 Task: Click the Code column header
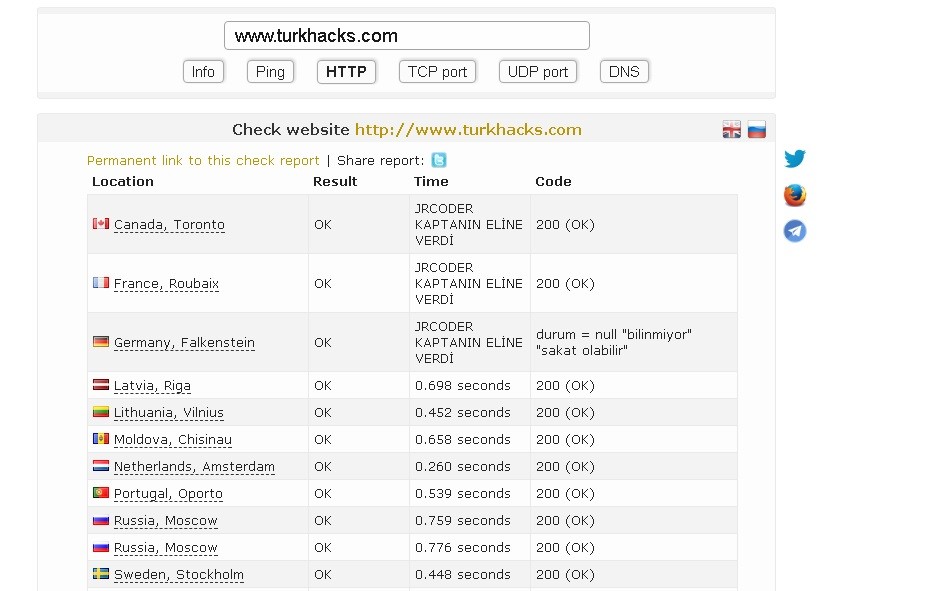point(553,182)
